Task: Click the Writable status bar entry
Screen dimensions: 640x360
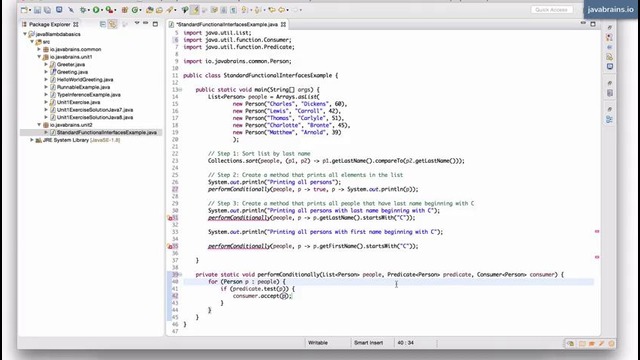Action: 318,343
